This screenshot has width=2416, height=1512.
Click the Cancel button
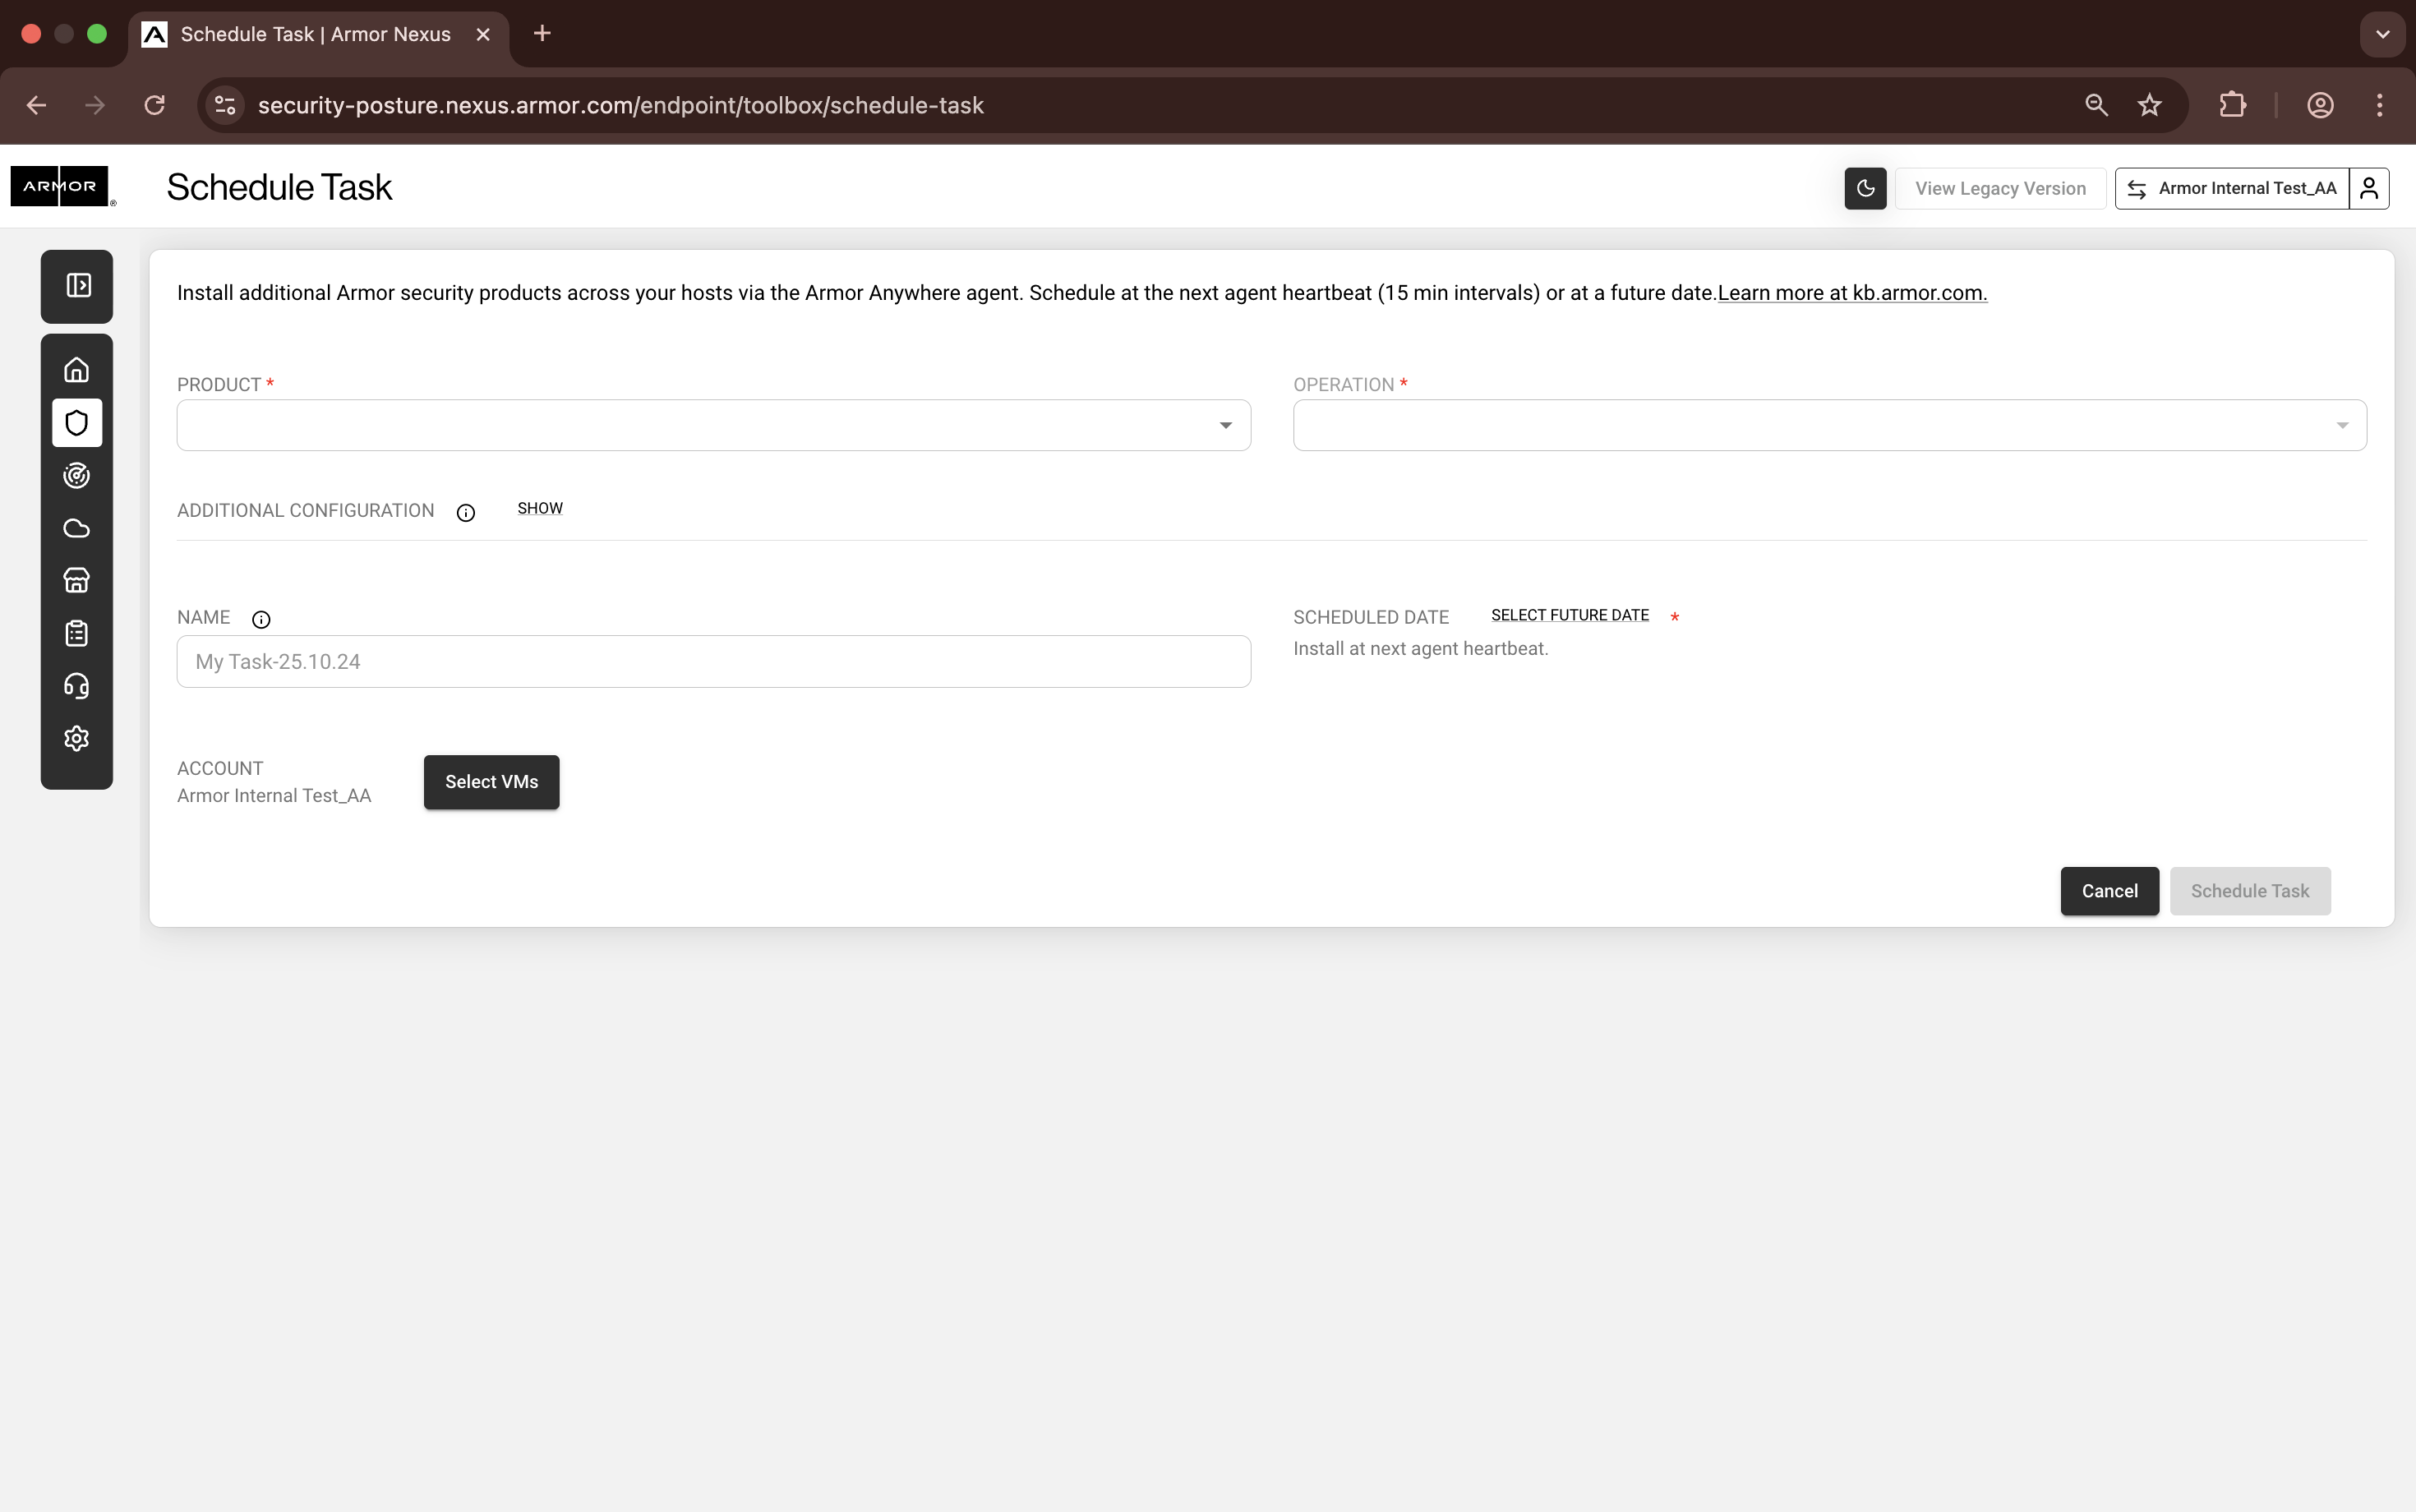[x=2109, y=891]
